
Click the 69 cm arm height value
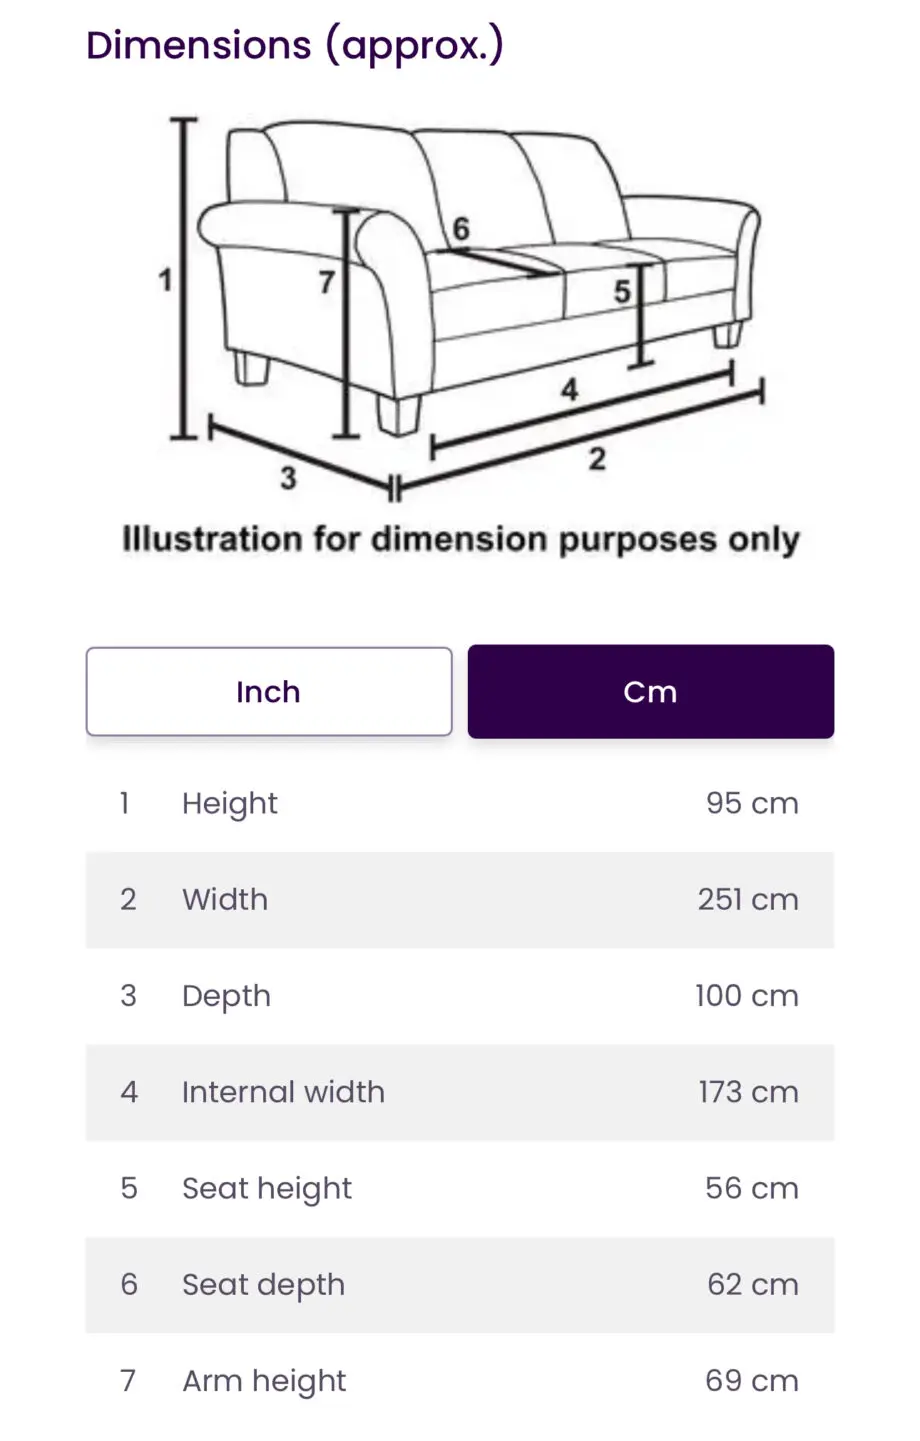coord(752,1381)
